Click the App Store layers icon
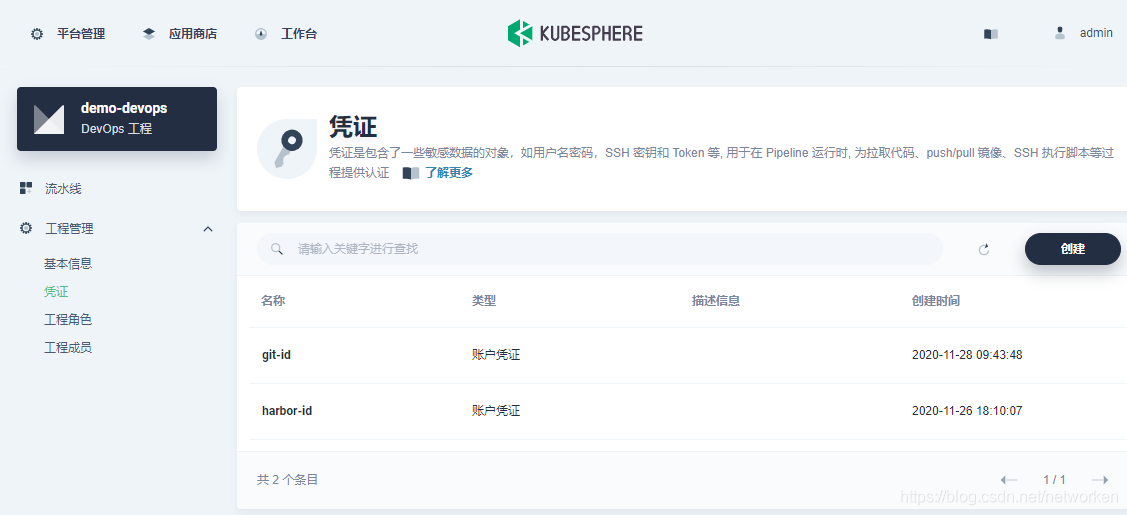 149,33
